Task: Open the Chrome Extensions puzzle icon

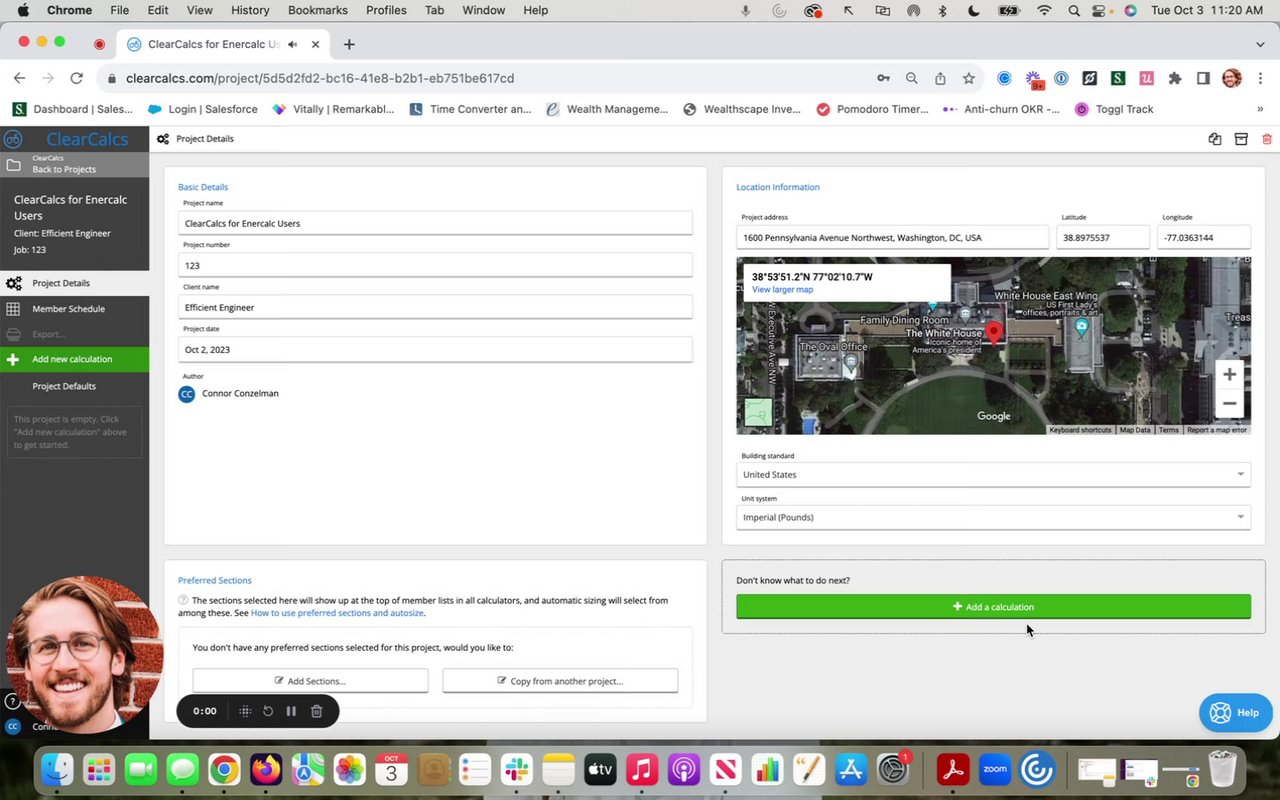Action: click(x=1175, y=78)
